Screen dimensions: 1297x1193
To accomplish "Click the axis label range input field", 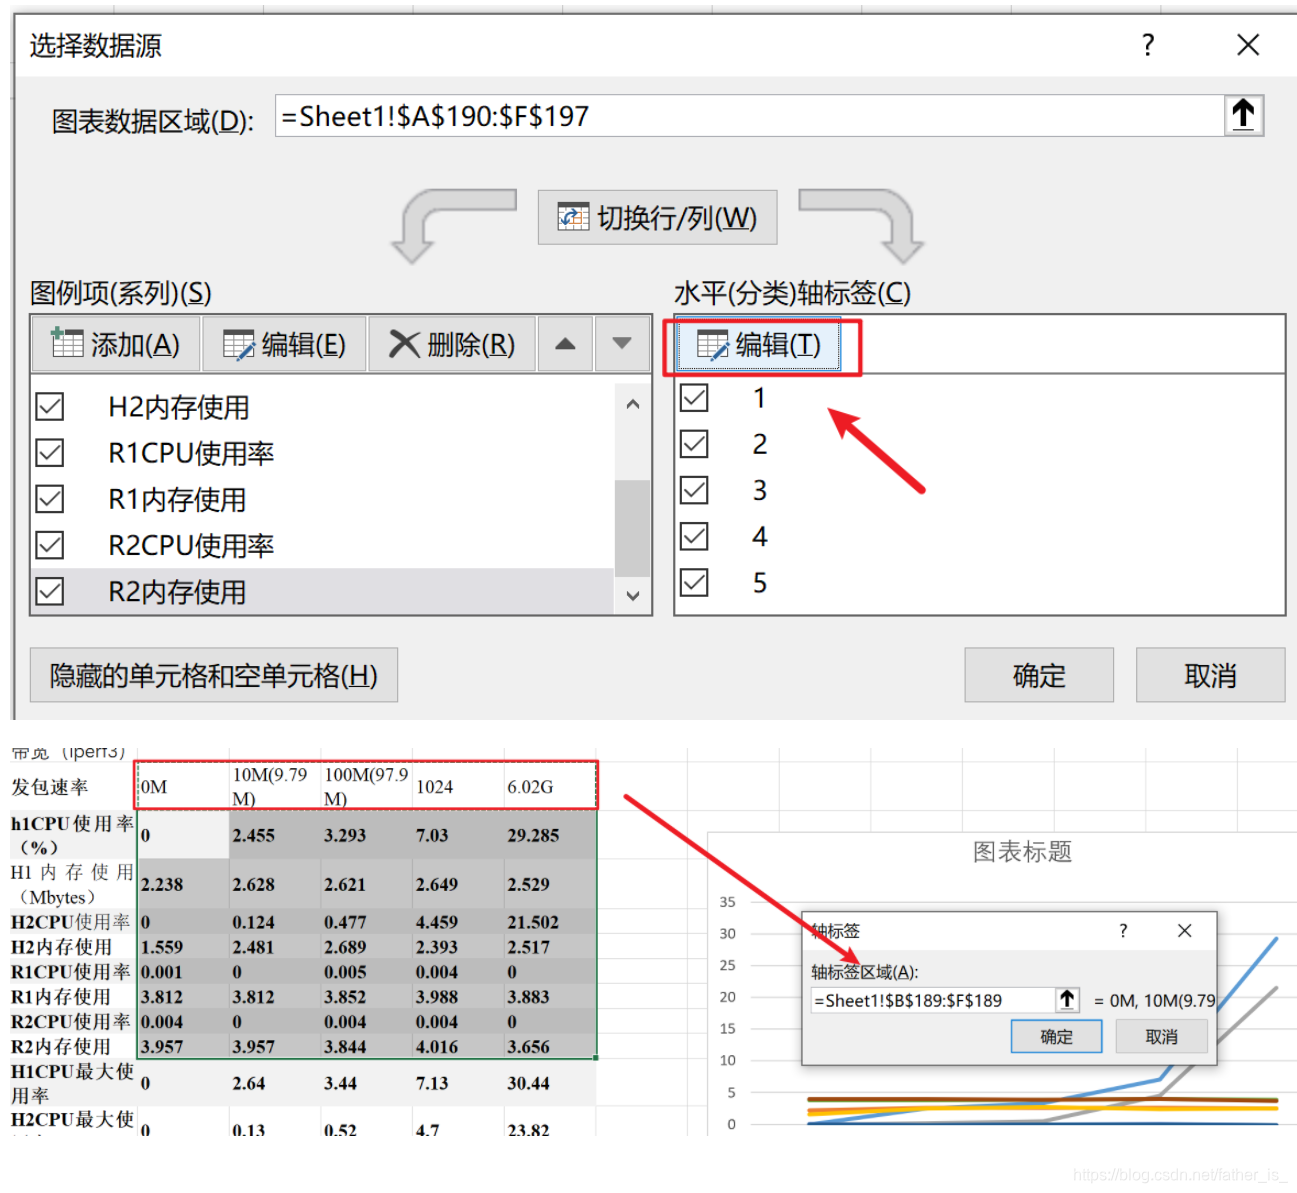I will pyautogui.click(x=933, y=1000).
